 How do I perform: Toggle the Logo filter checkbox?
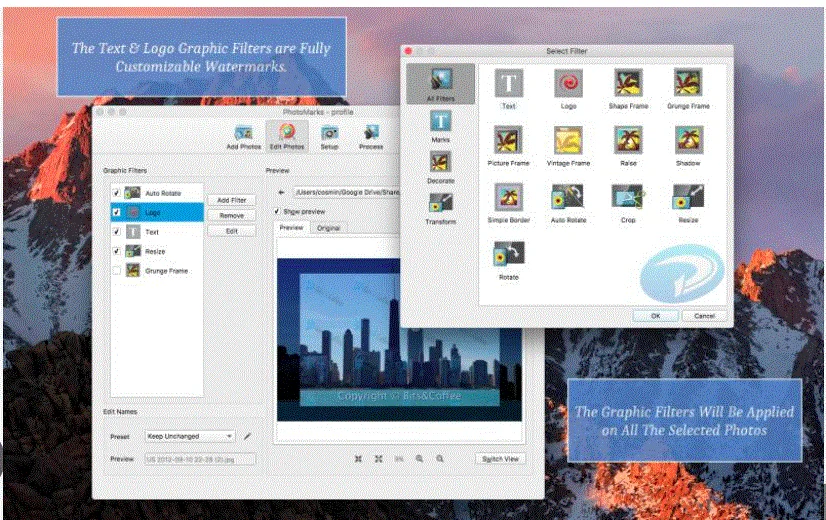pos(116,212)
